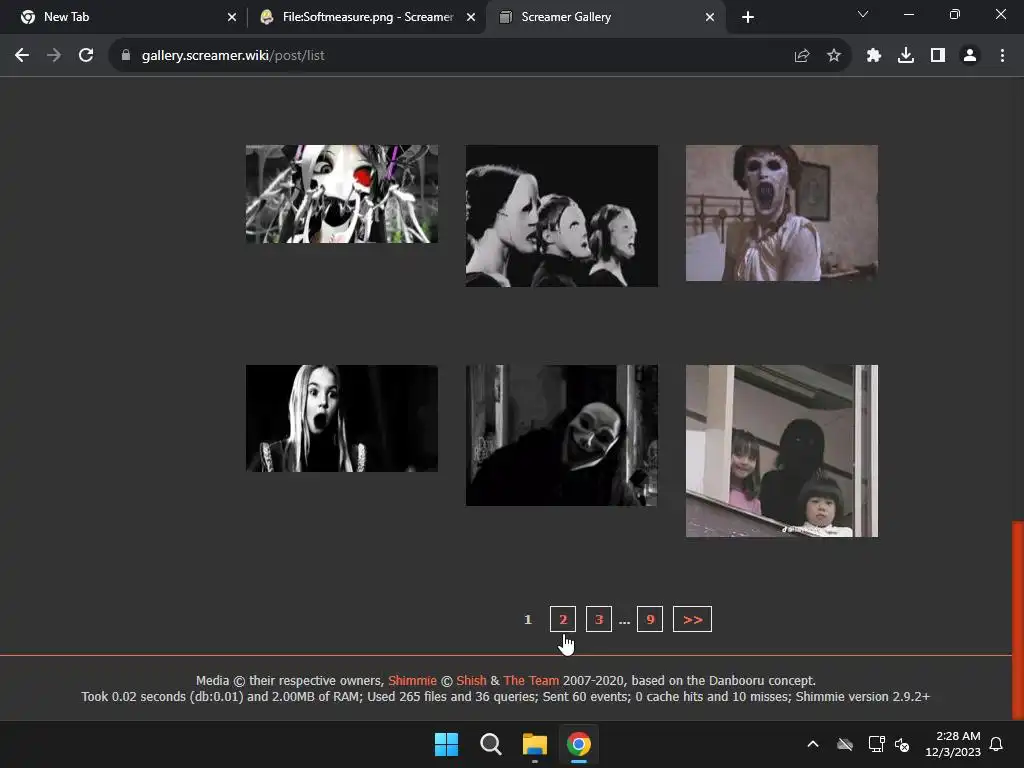Toggle the Chrome side panel
Viewport: 1024px width, 768px height.
938,56
